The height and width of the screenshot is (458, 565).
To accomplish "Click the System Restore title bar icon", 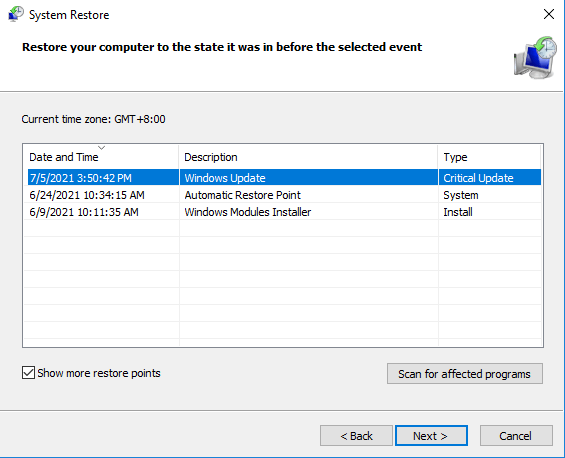I will coord(15,14).
